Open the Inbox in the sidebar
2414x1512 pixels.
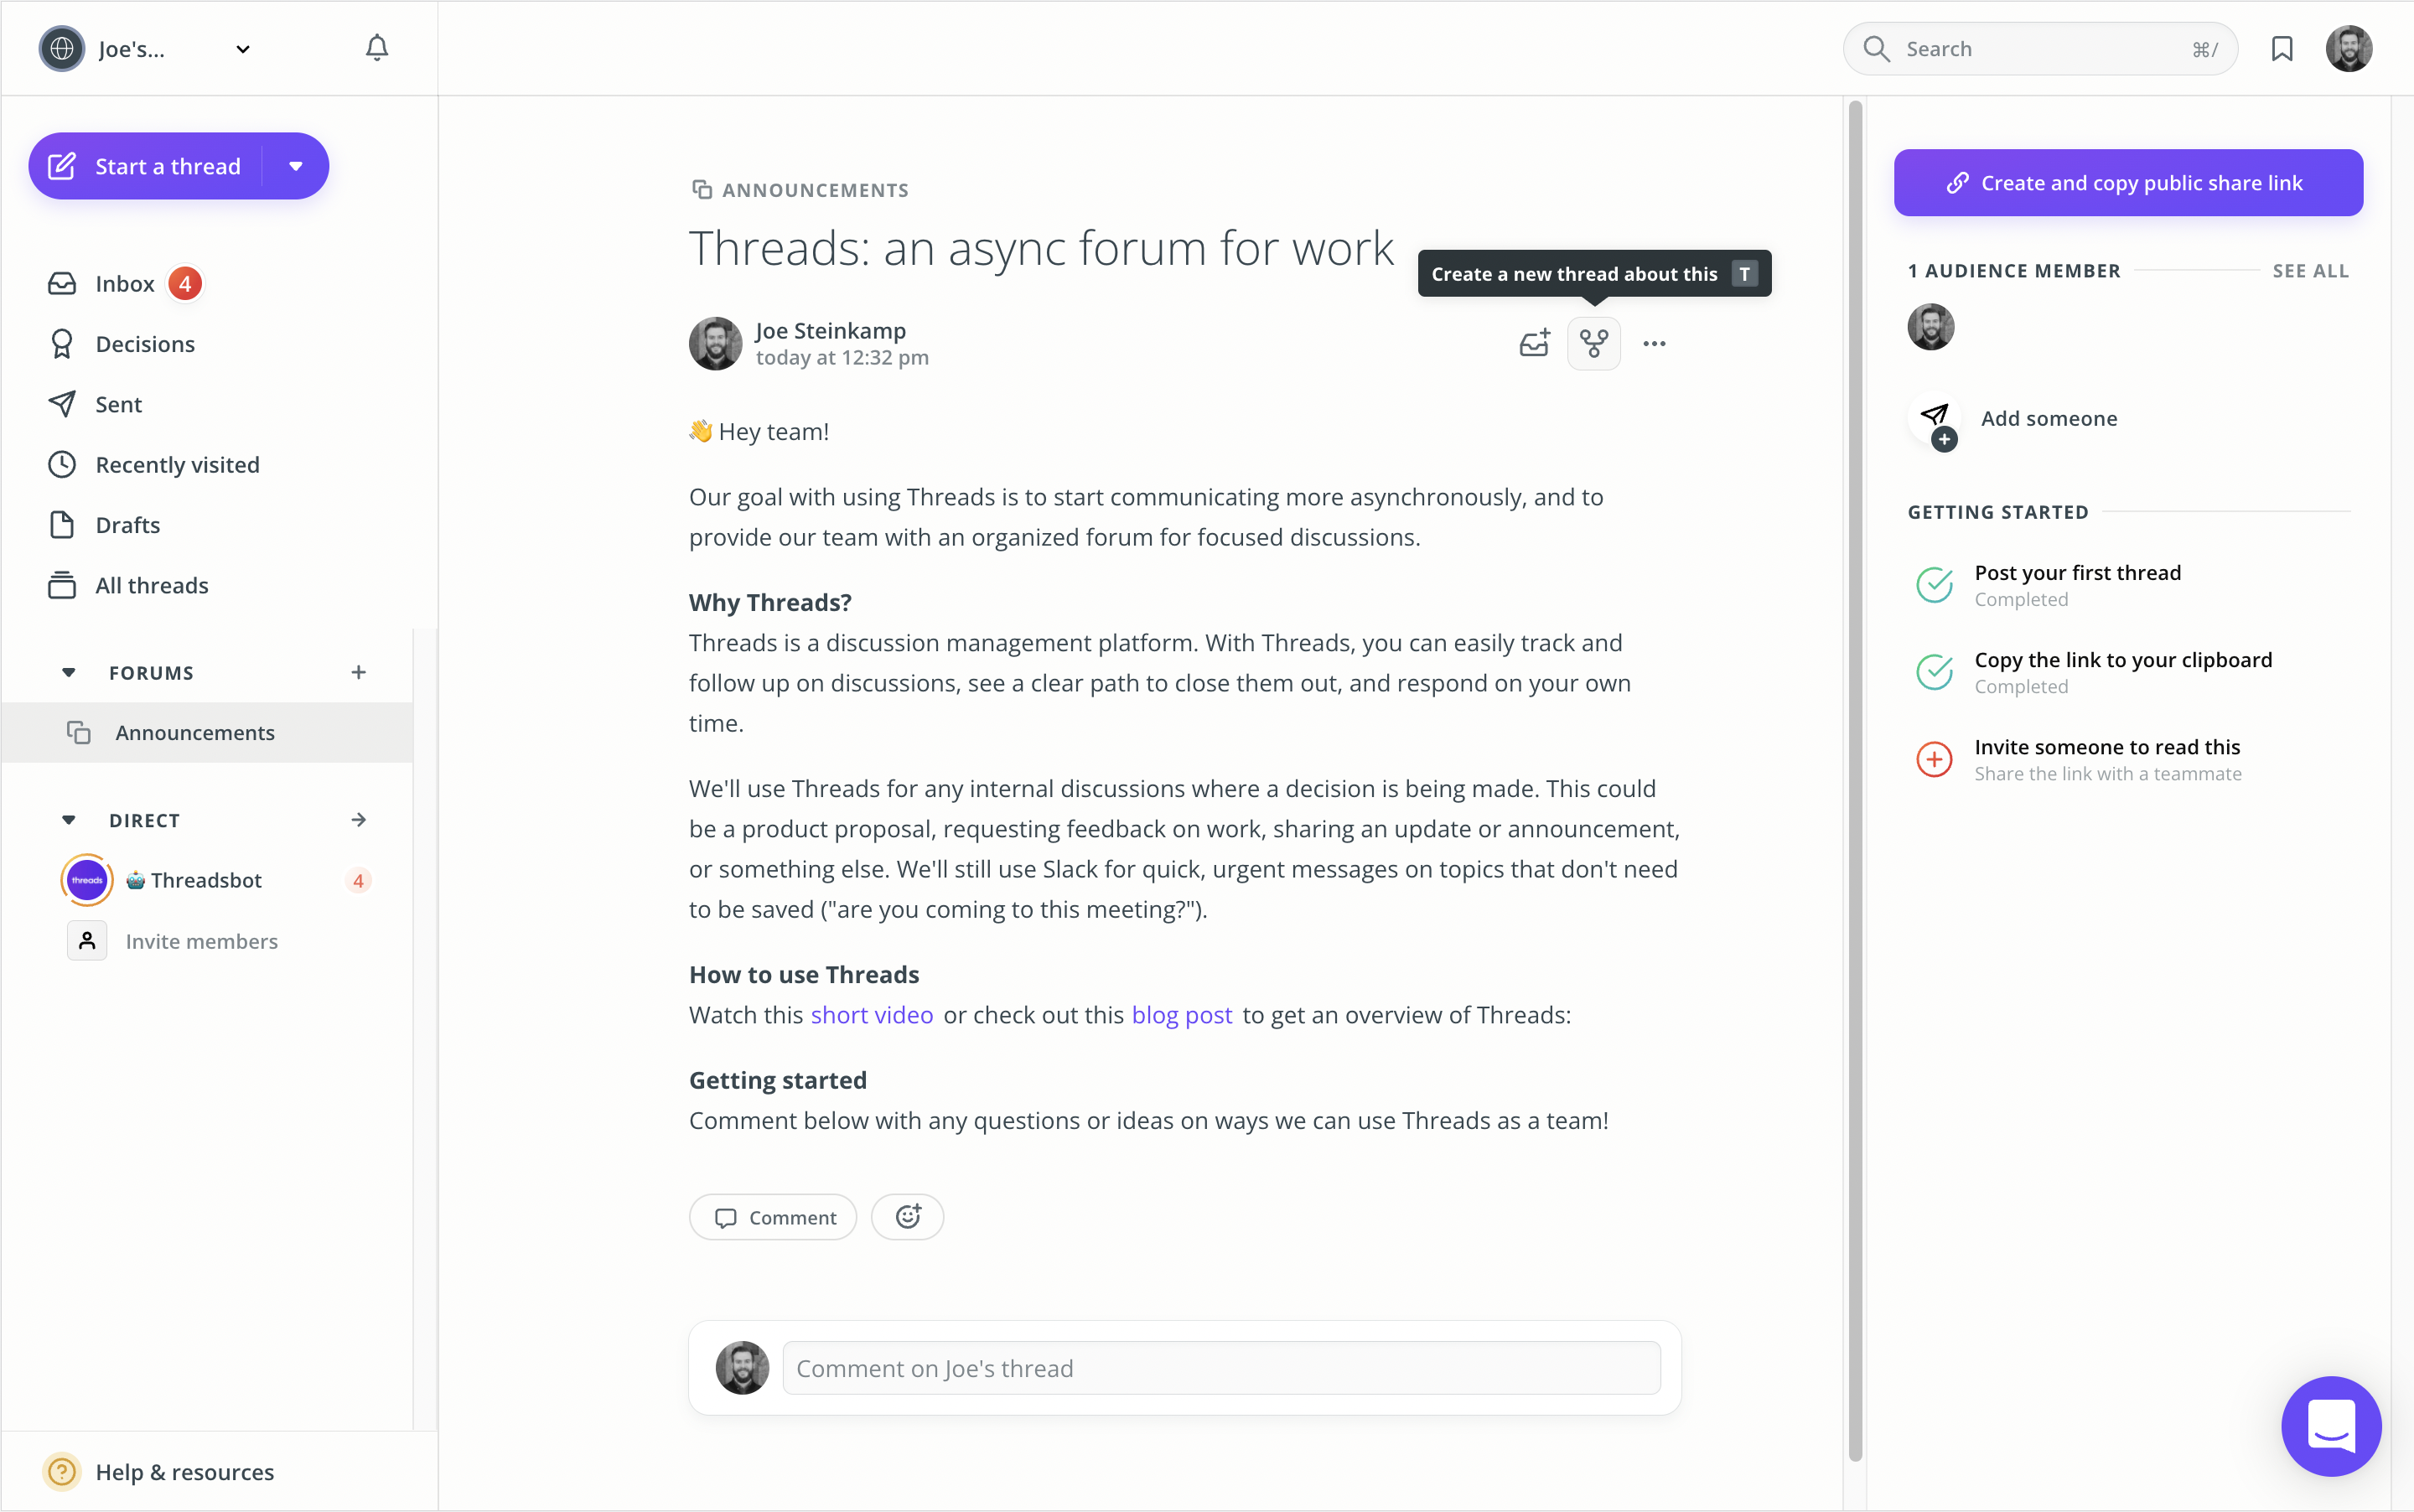[125, 284]
